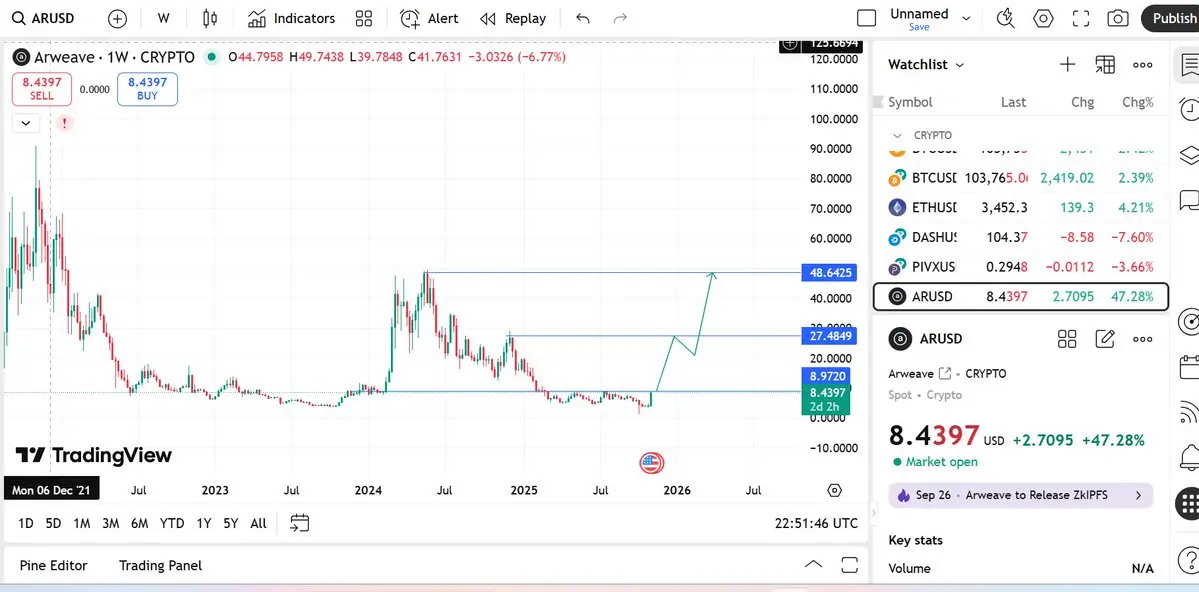Screen dimensions: 1199x592
Task: Open chart settings hexagon icon
Action: click(1043, 18)
